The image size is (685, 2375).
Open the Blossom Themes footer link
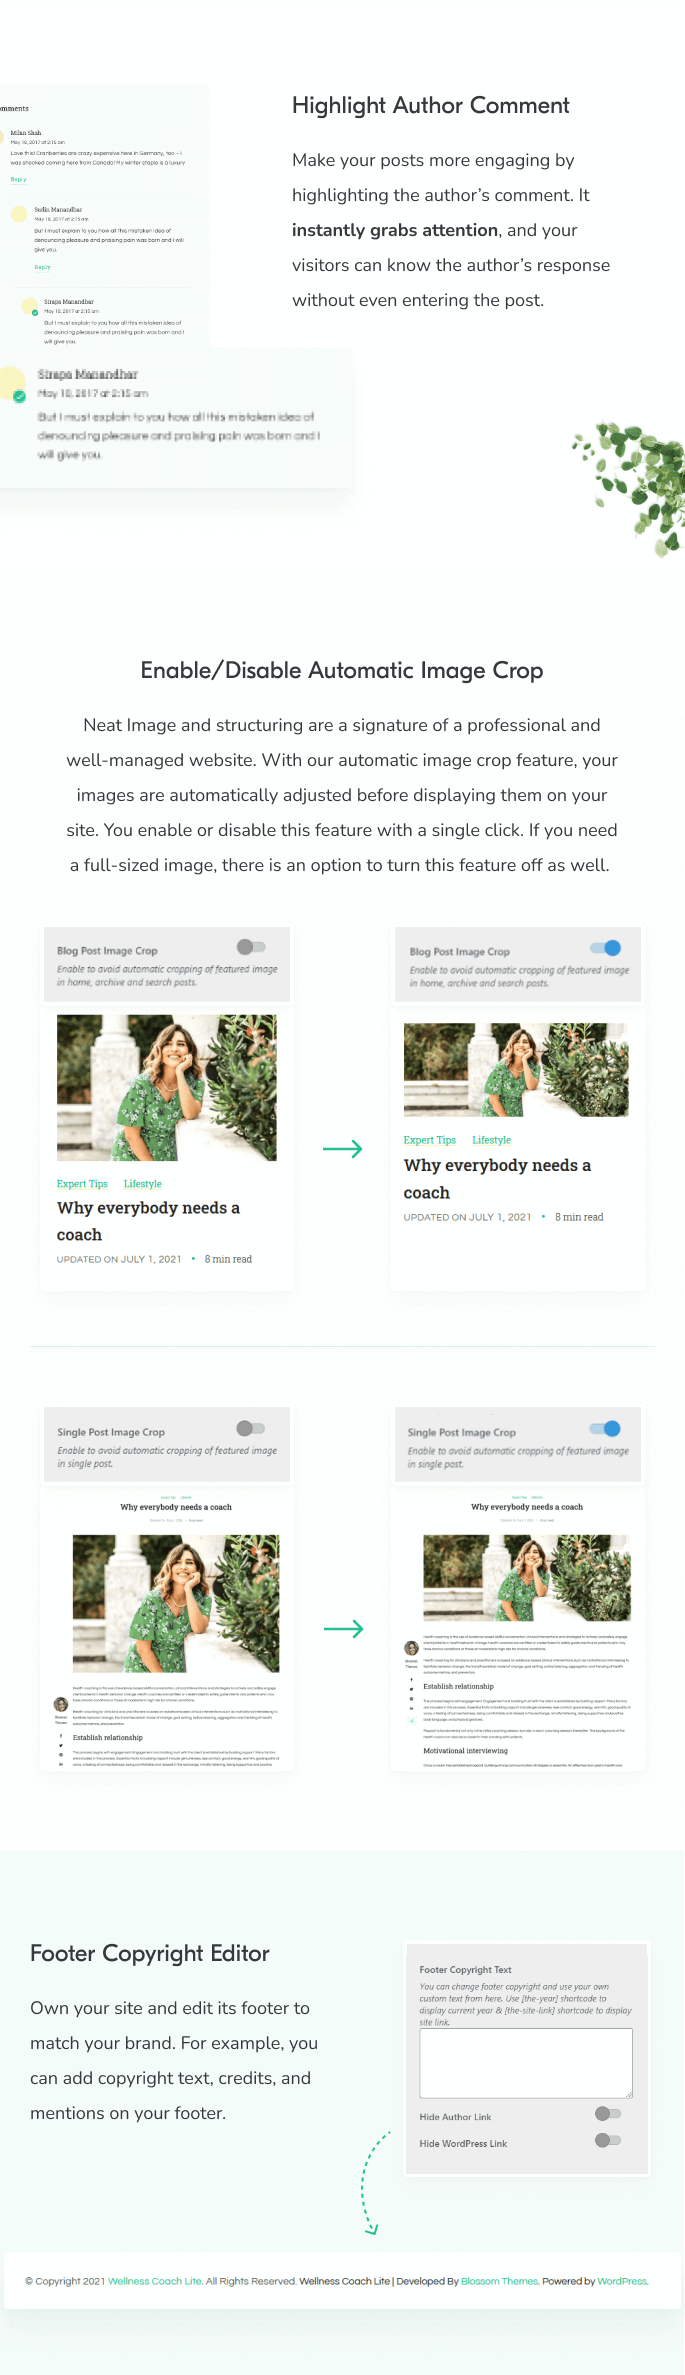pos(500,2281)
